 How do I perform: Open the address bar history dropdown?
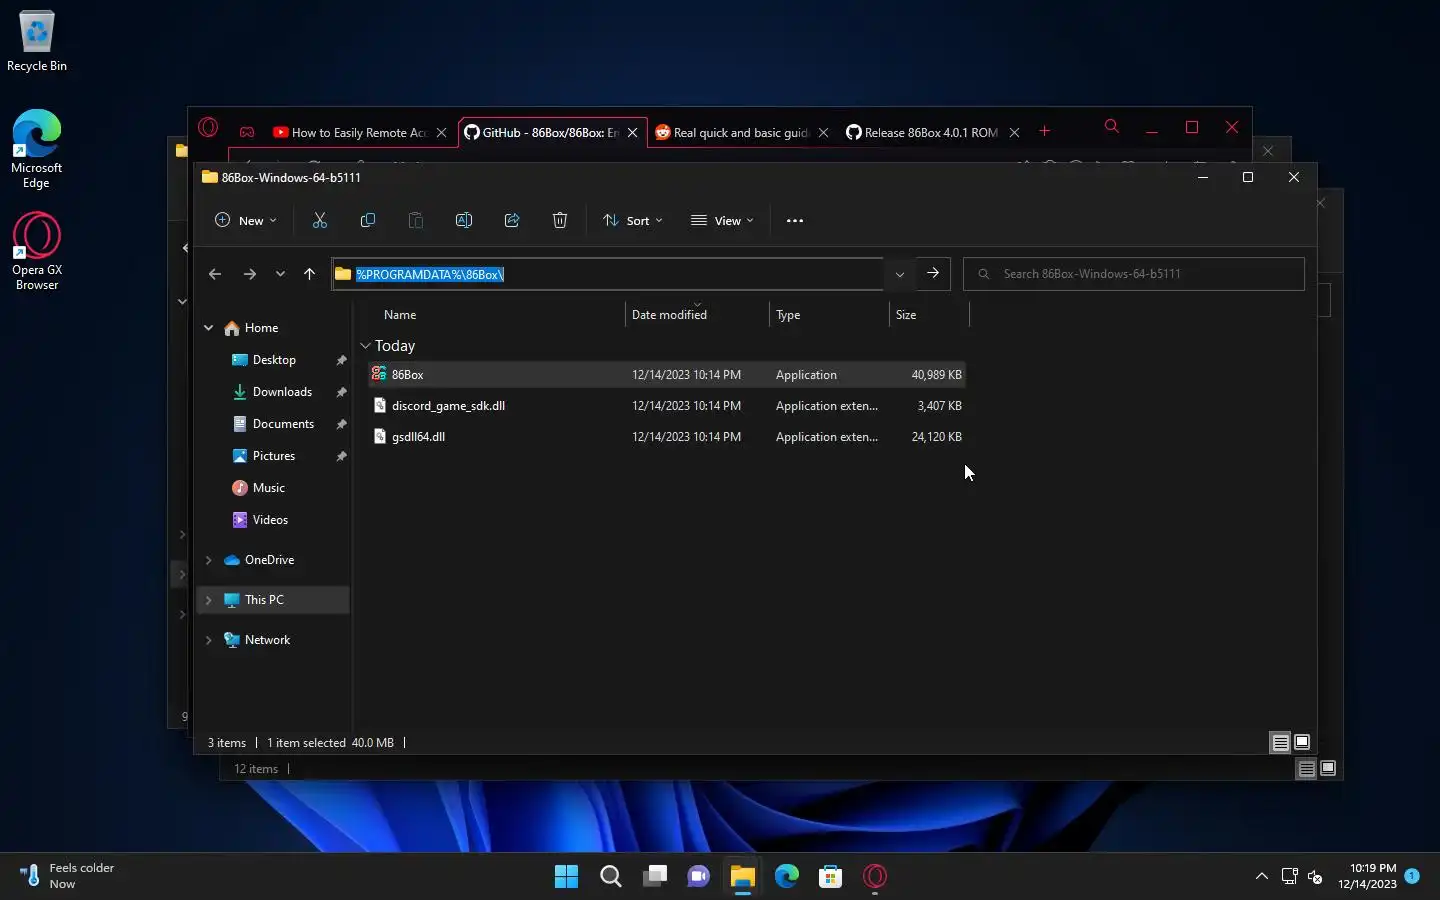coord(900,274)
